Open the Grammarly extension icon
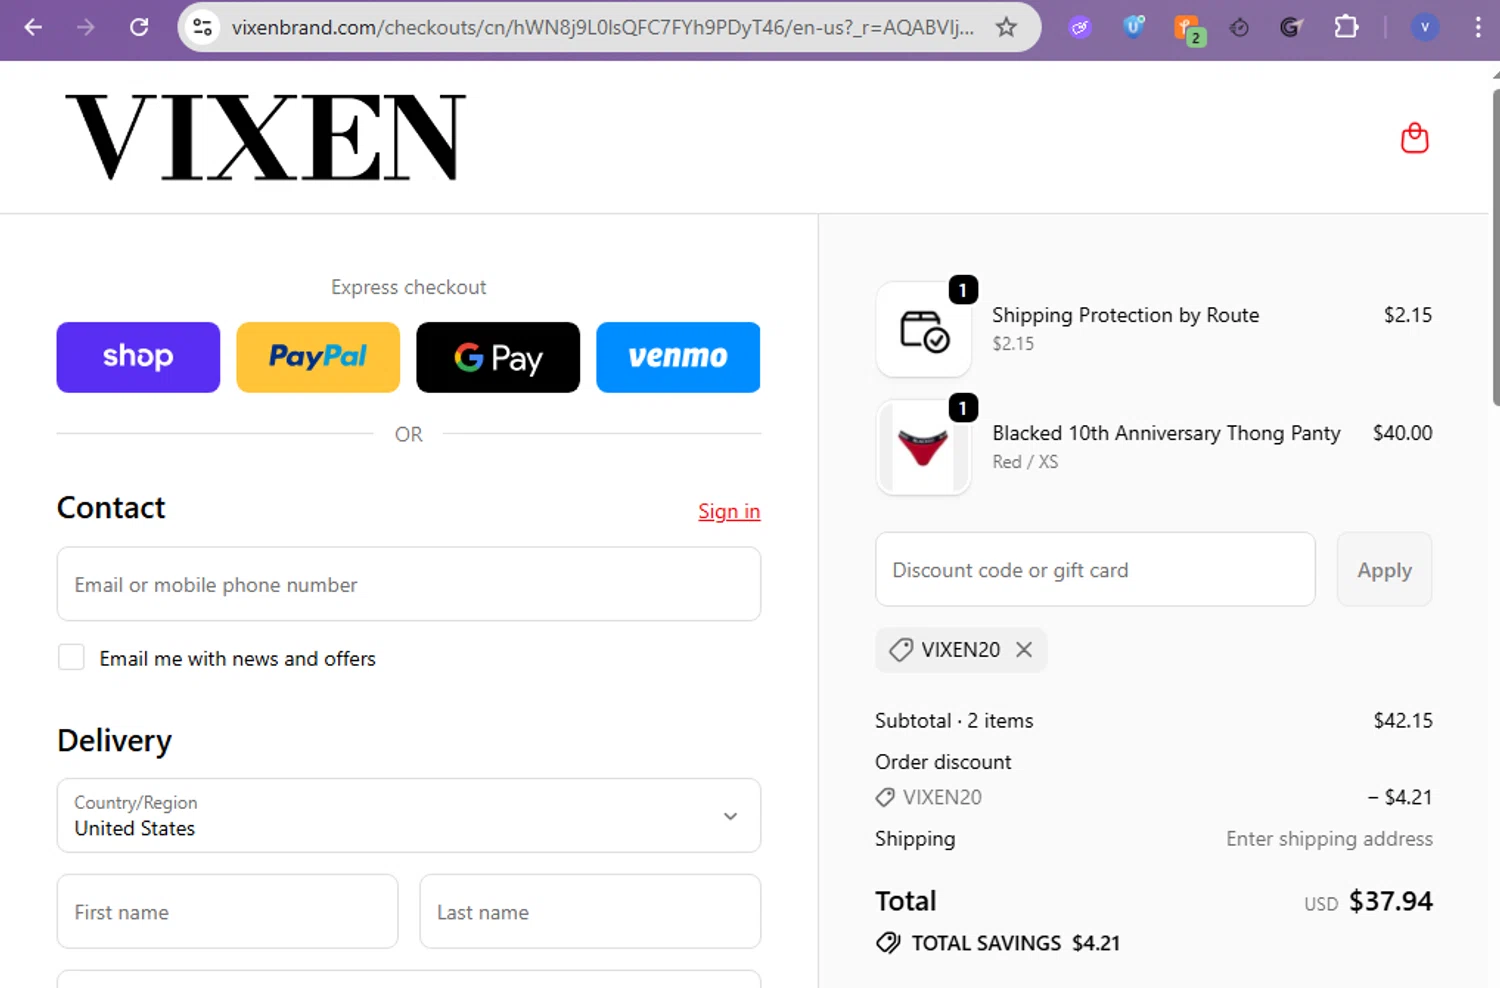Viewport: 1500px width, 988px height. tap(1291, 27)
